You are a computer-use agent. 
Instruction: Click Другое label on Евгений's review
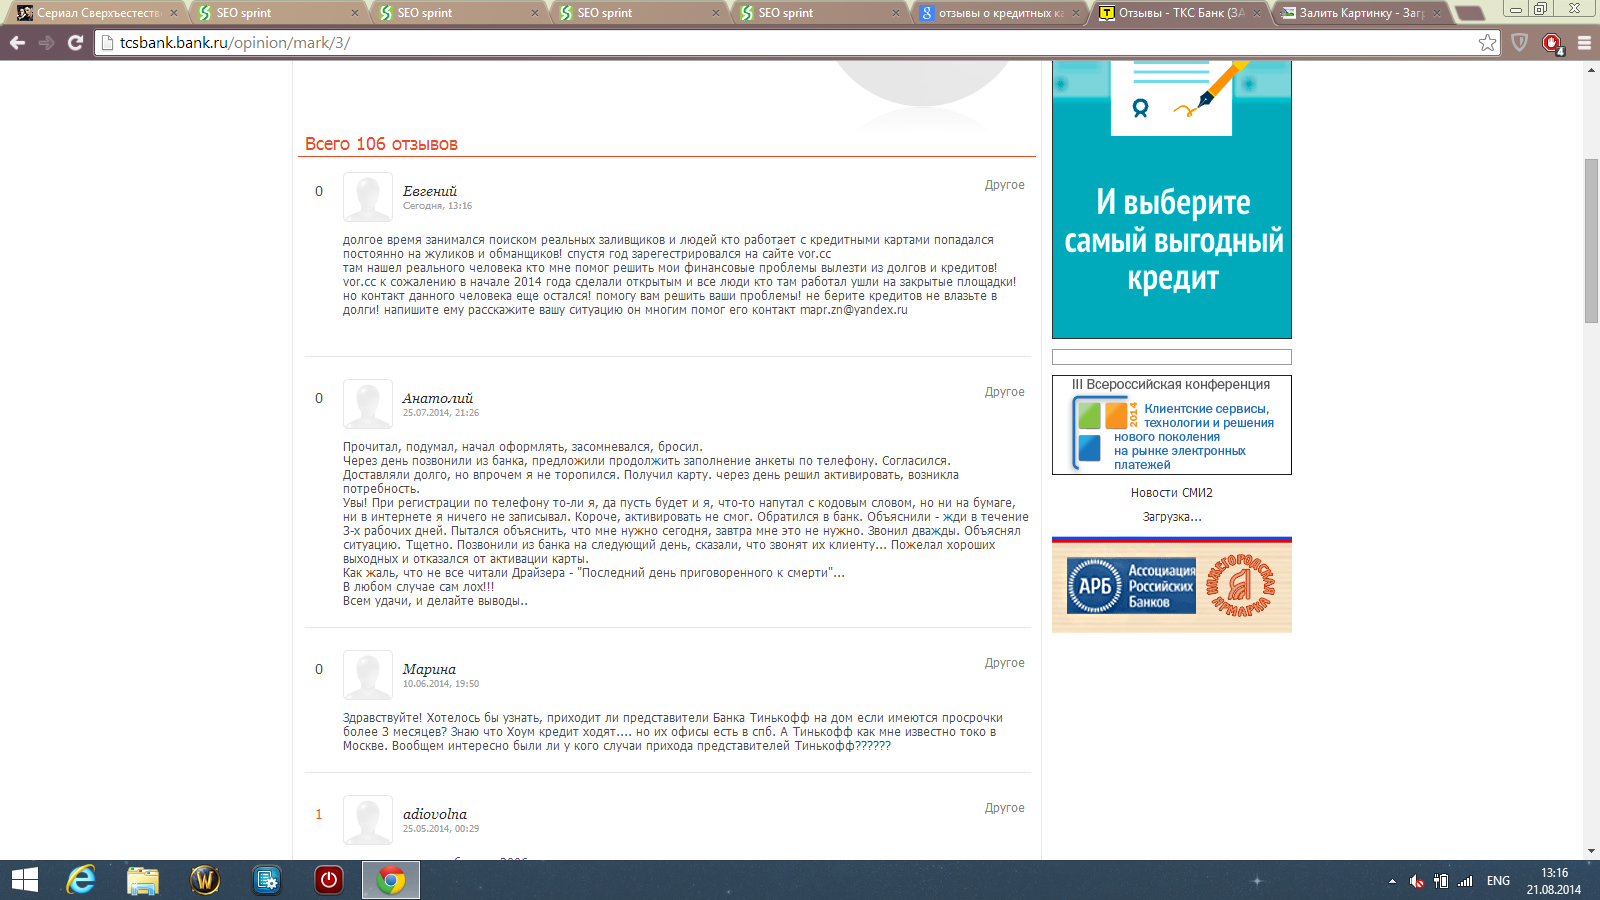[1004, 185]
